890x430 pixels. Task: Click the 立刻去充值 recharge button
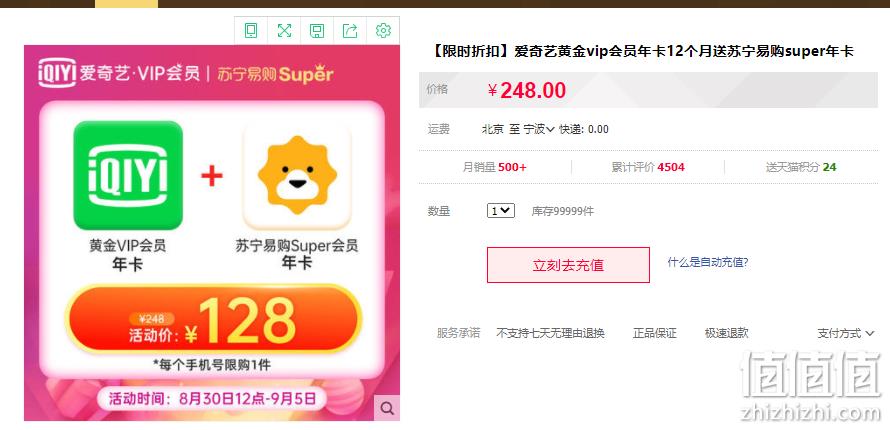tap(568, 265)
